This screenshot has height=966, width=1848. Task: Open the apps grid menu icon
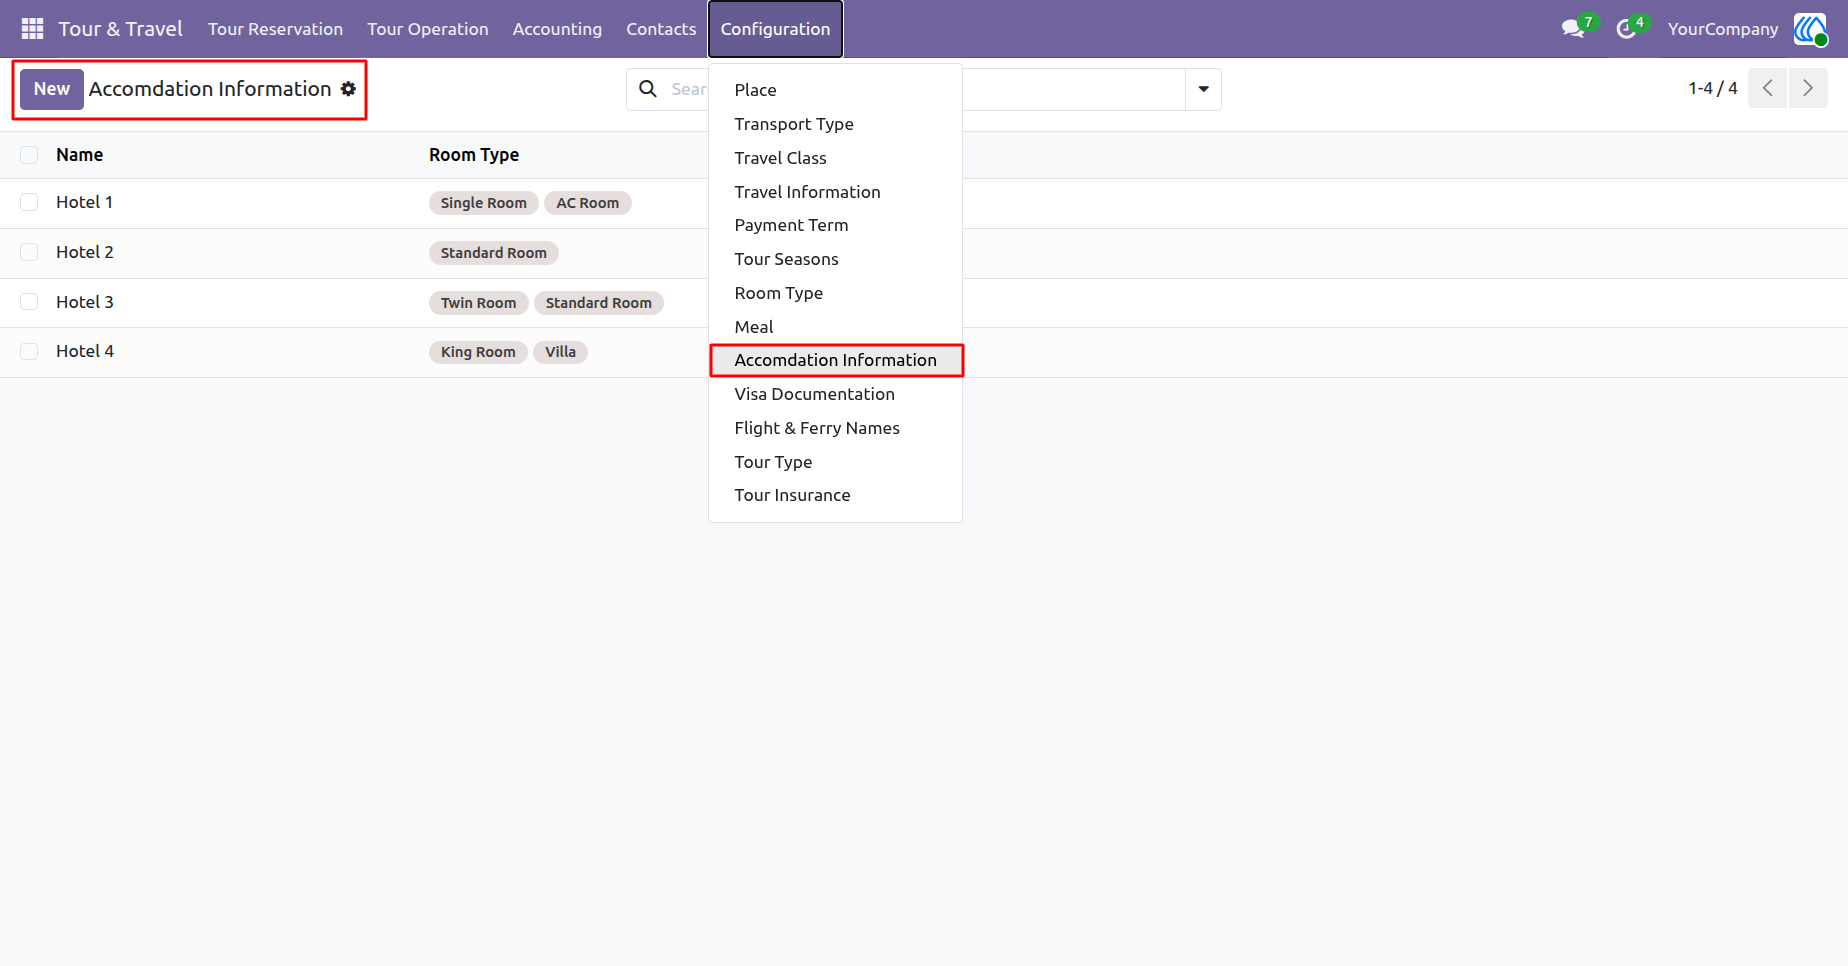click(32, 29)
